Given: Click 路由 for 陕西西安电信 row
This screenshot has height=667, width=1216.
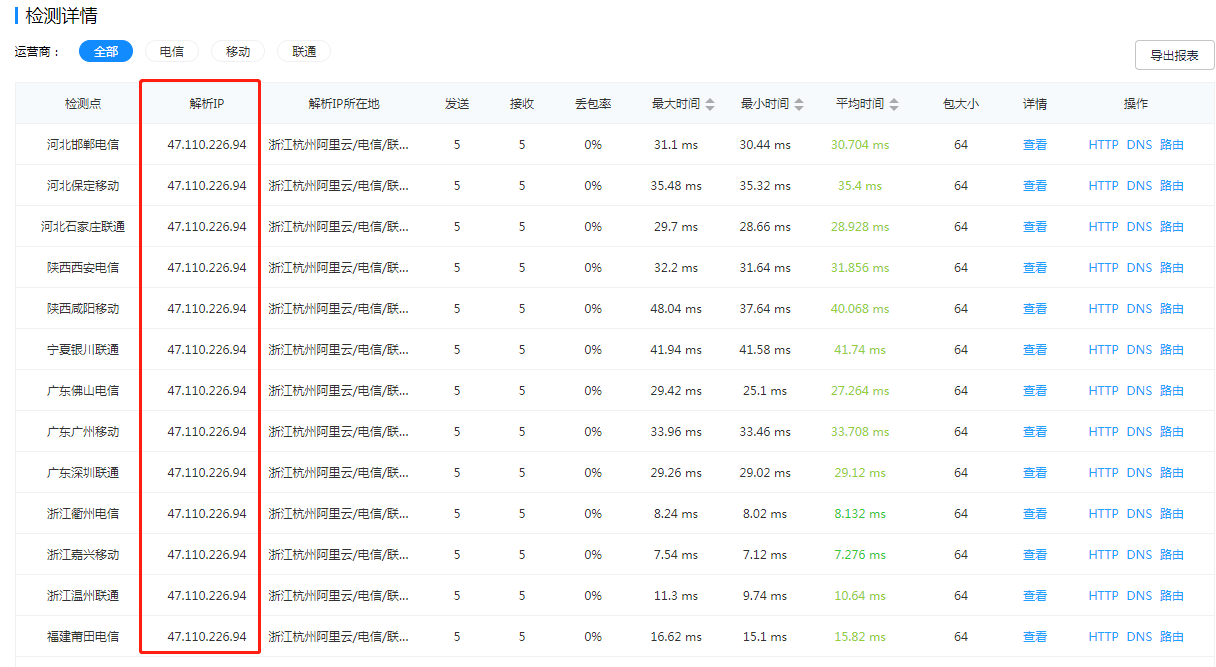Looking at the screenshot, I should coord(1172,268).
